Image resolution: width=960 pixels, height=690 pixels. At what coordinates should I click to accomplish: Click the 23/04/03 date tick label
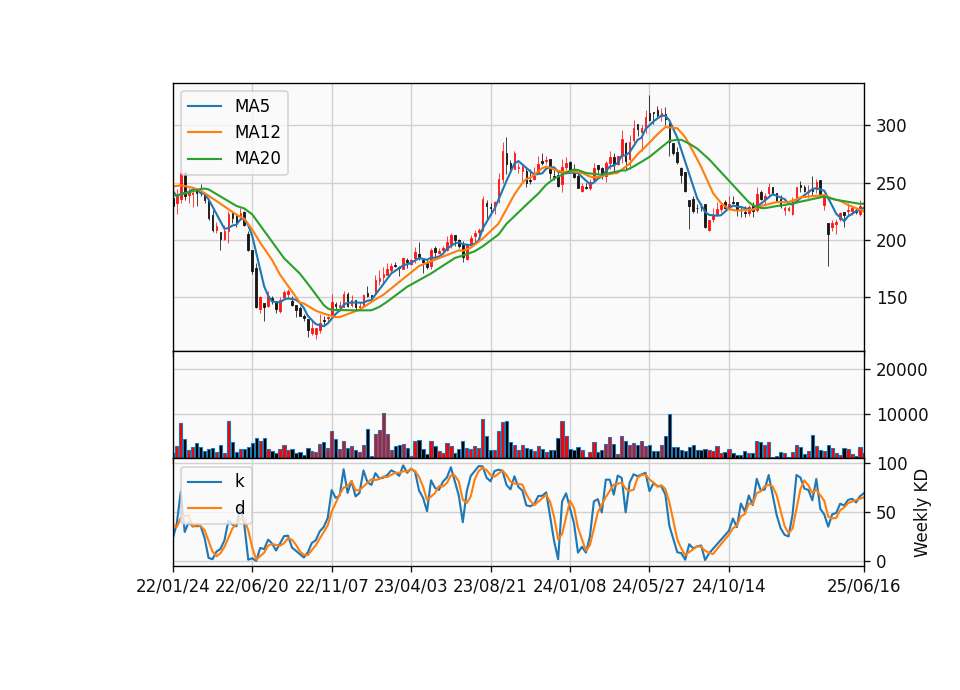coord(411,586)
